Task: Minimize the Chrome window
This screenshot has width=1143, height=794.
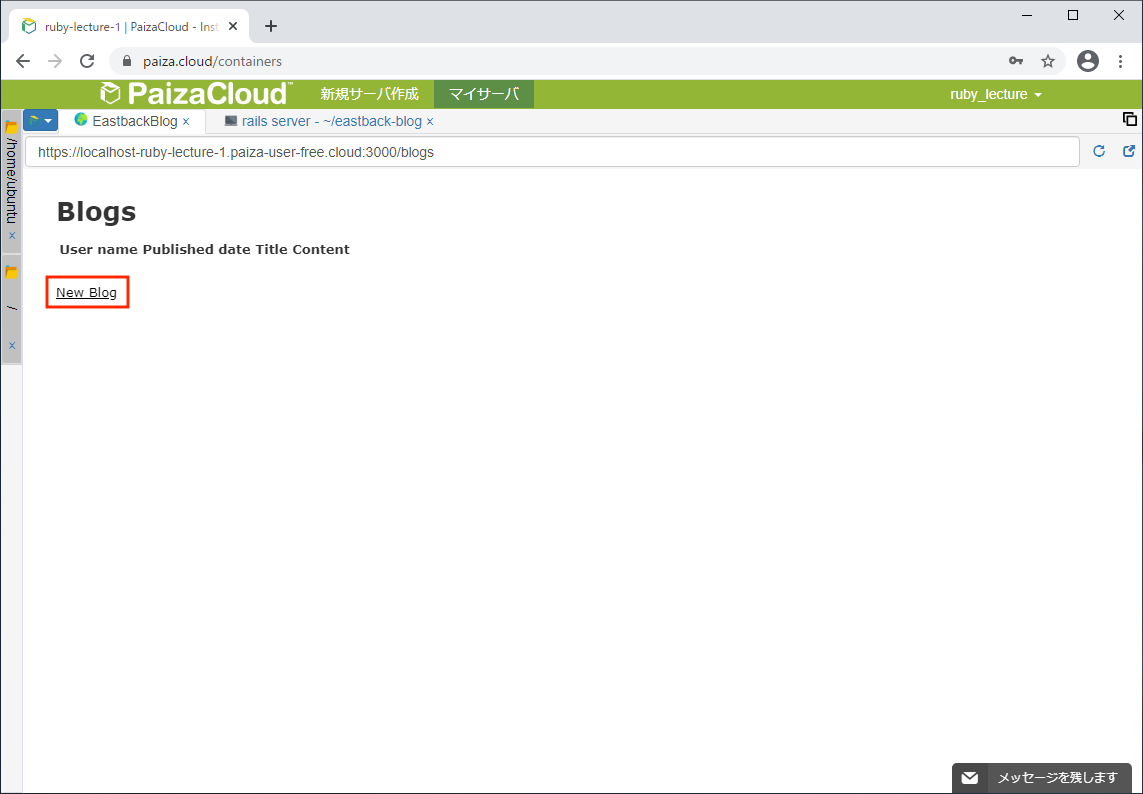Action: point(1026,15)
